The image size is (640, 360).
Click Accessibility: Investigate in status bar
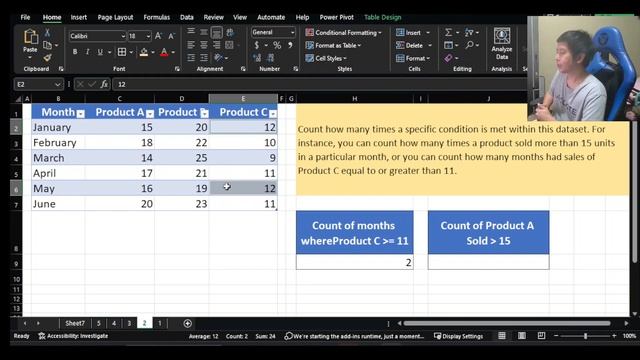pyautogui.click(x=73, y=336)
